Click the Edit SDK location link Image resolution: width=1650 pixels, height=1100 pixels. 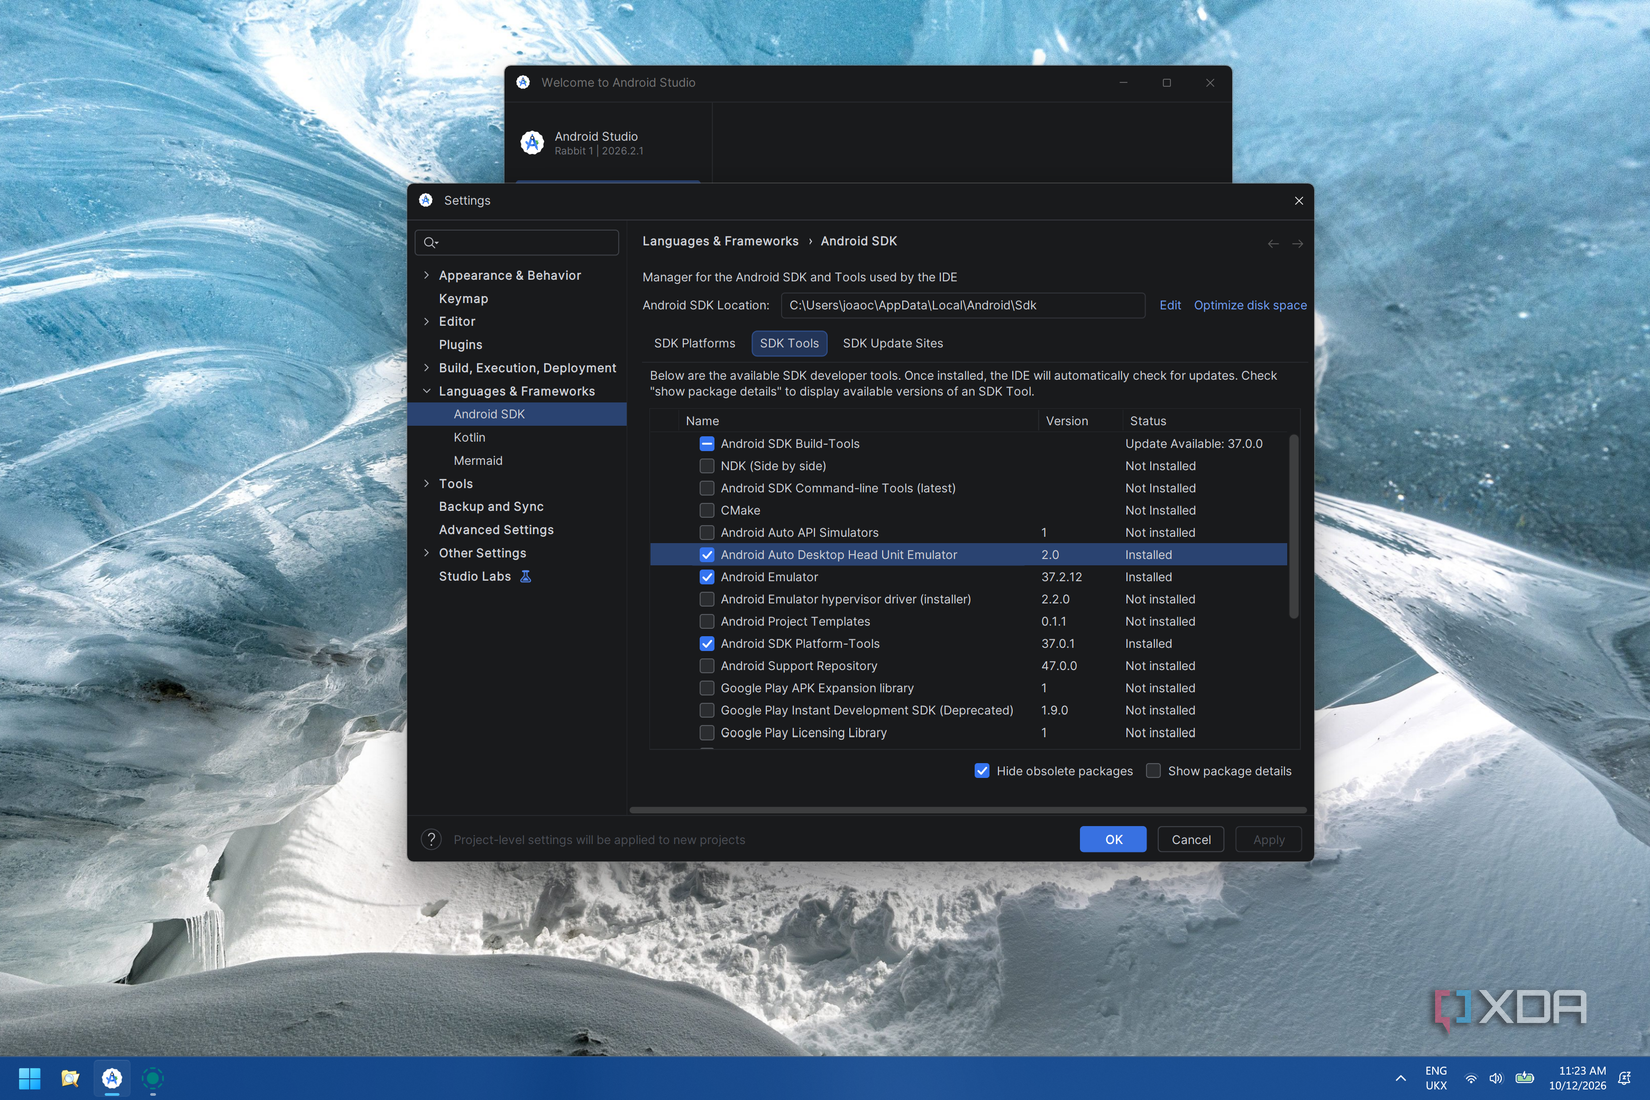coord(1170,306)
